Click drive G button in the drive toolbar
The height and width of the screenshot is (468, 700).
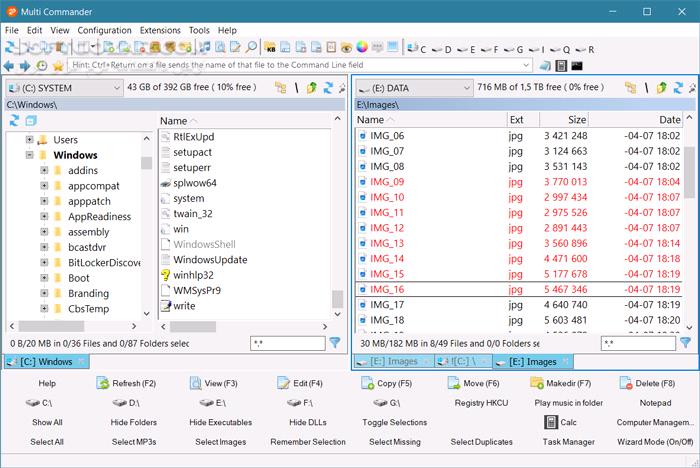[514, 49]
